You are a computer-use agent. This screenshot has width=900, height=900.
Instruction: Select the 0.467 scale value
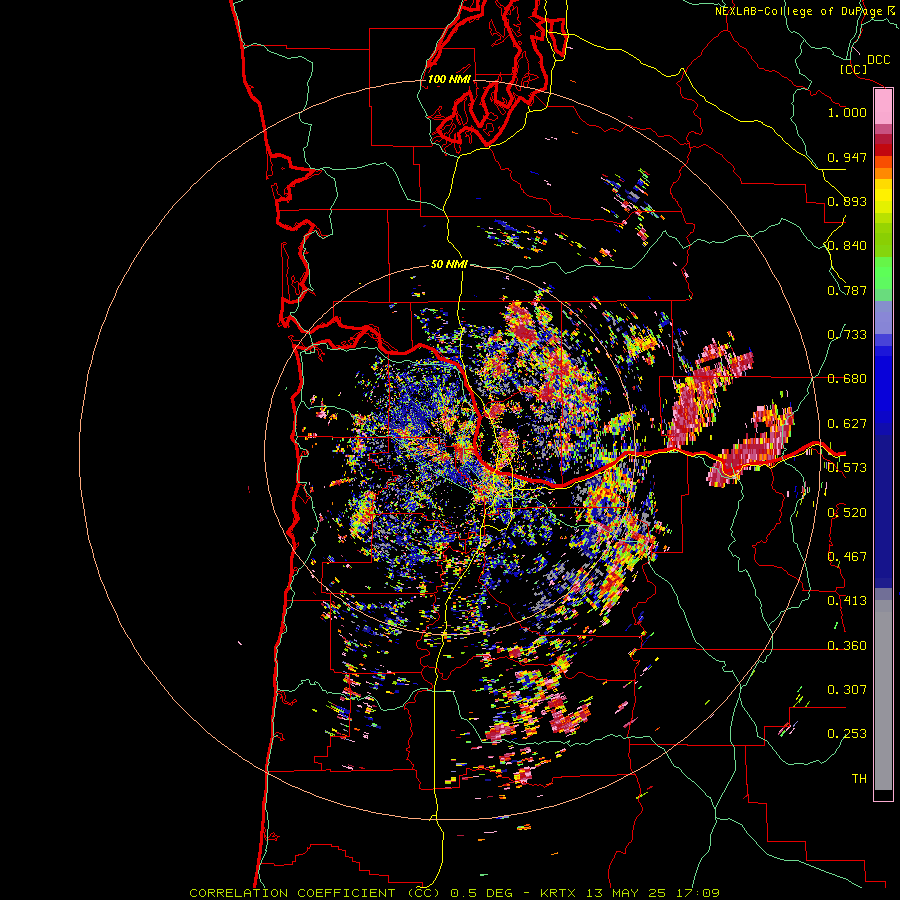[847, 557]
